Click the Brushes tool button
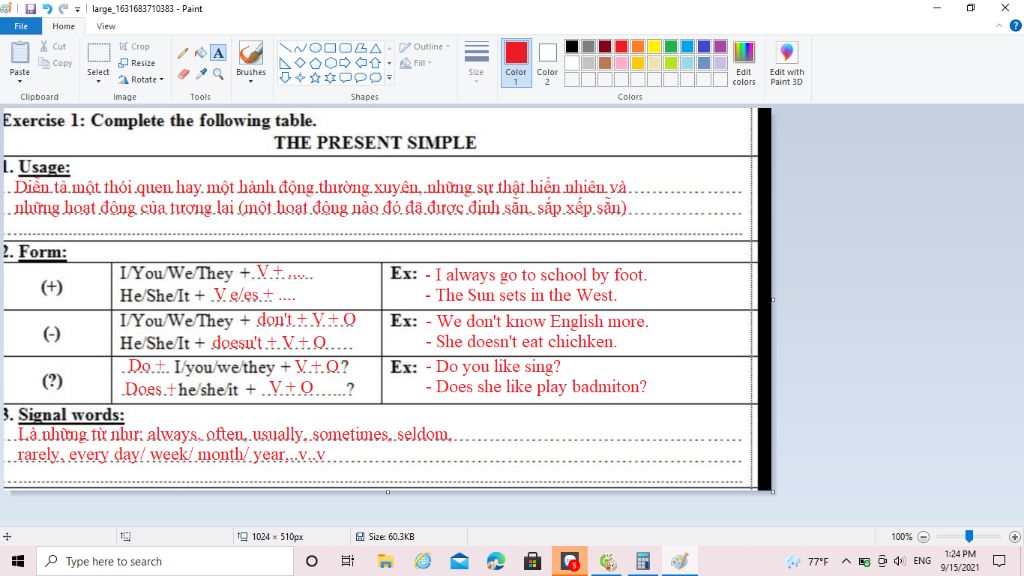The image size is (1024, 576). (x=251, y=54)
